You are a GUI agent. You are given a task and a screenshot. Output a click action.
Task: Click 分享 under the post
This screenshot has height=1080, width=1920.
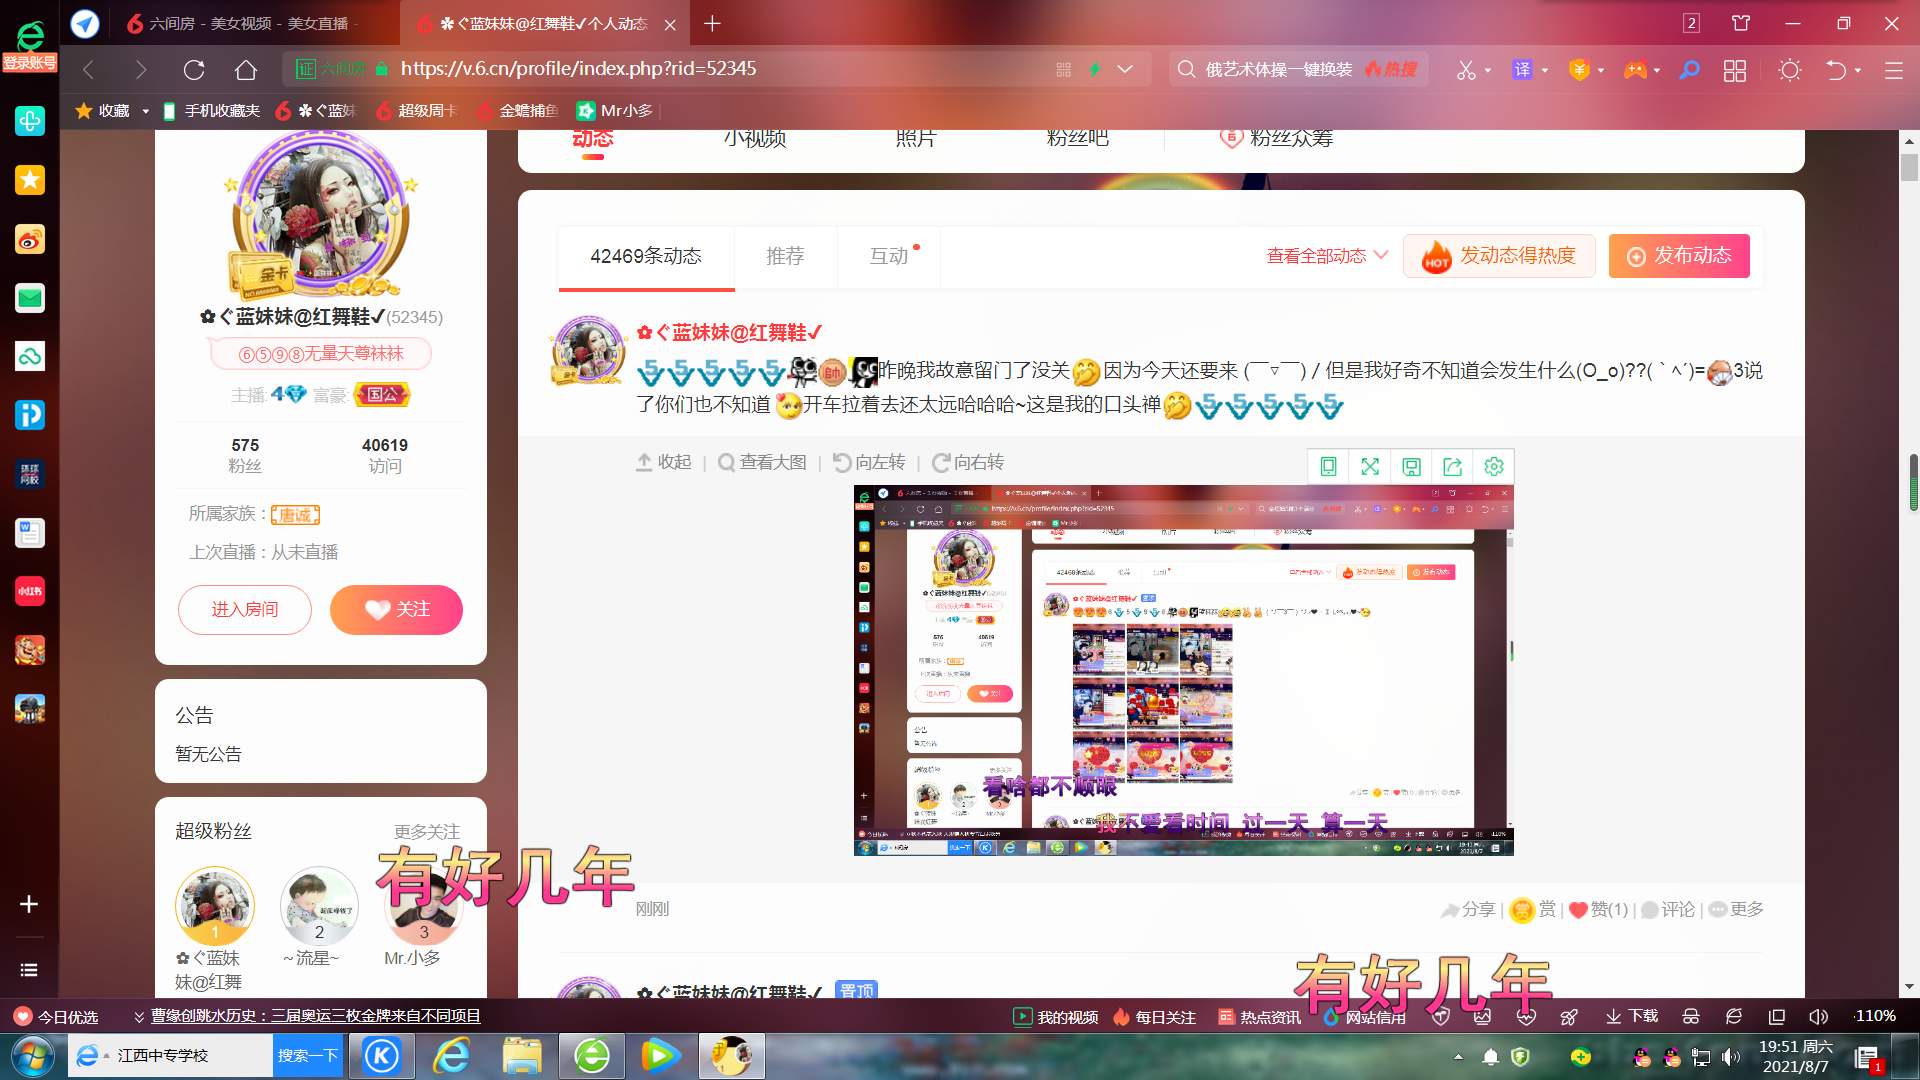coord(1468,910)
